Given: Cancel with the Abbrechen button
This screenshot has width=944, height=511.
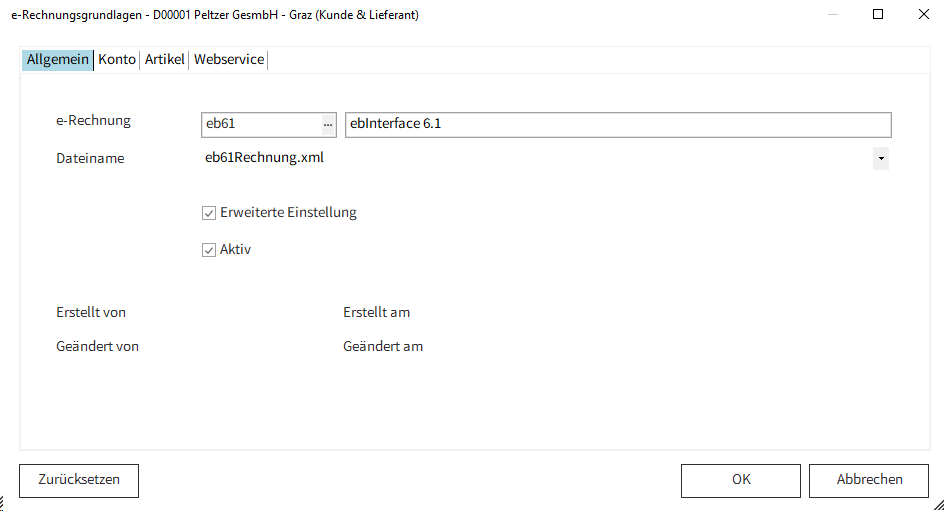Looking at the screenshot, I should (x=869, y=480).
